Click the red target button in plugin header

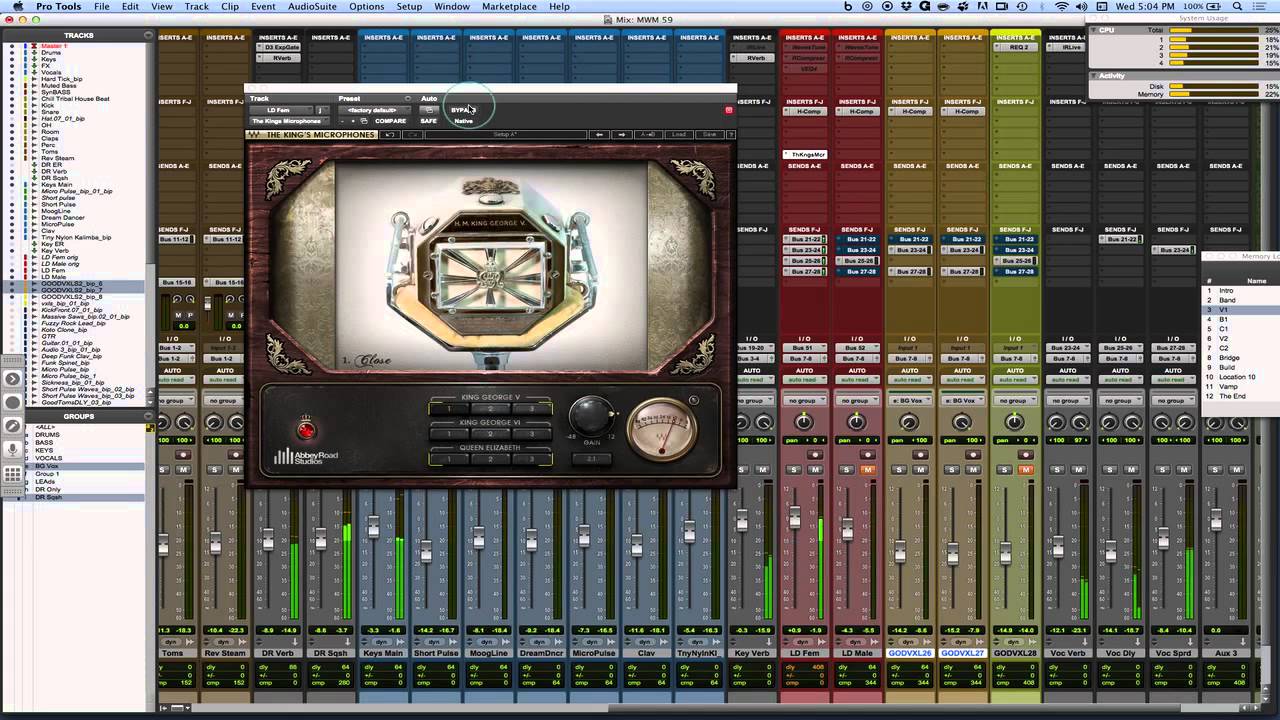tap(729, 110)
